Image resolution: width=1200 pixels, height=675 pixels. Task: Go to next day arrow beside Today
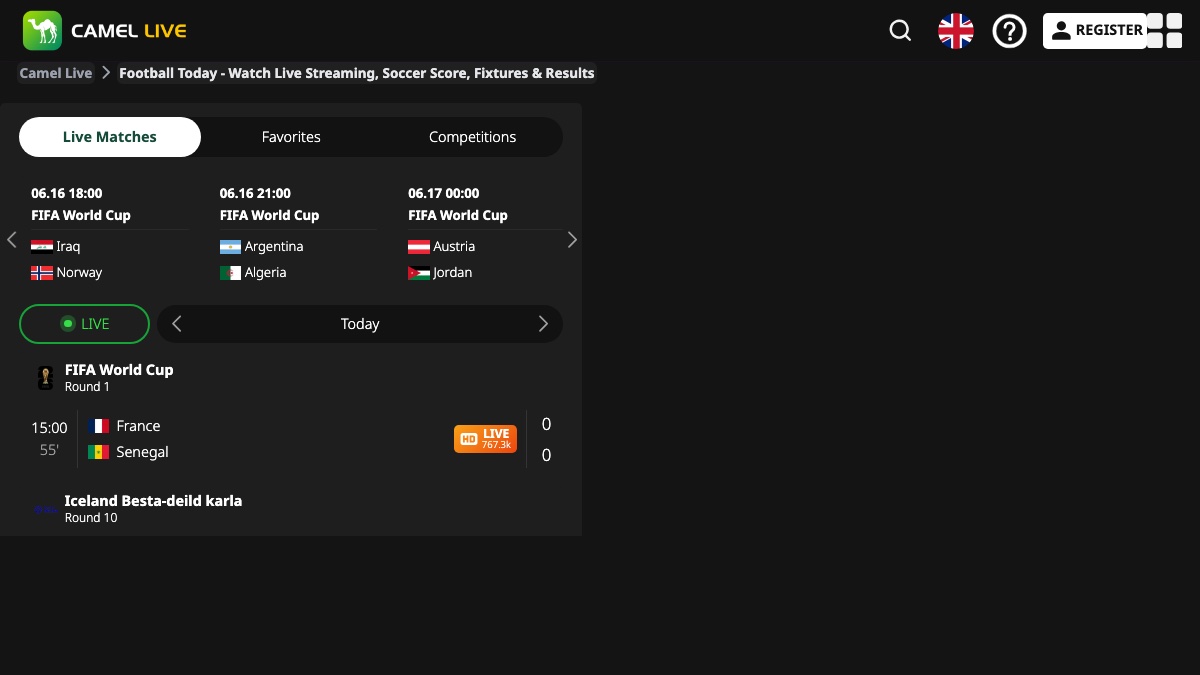pyautogui.click(x=543, y=324)
